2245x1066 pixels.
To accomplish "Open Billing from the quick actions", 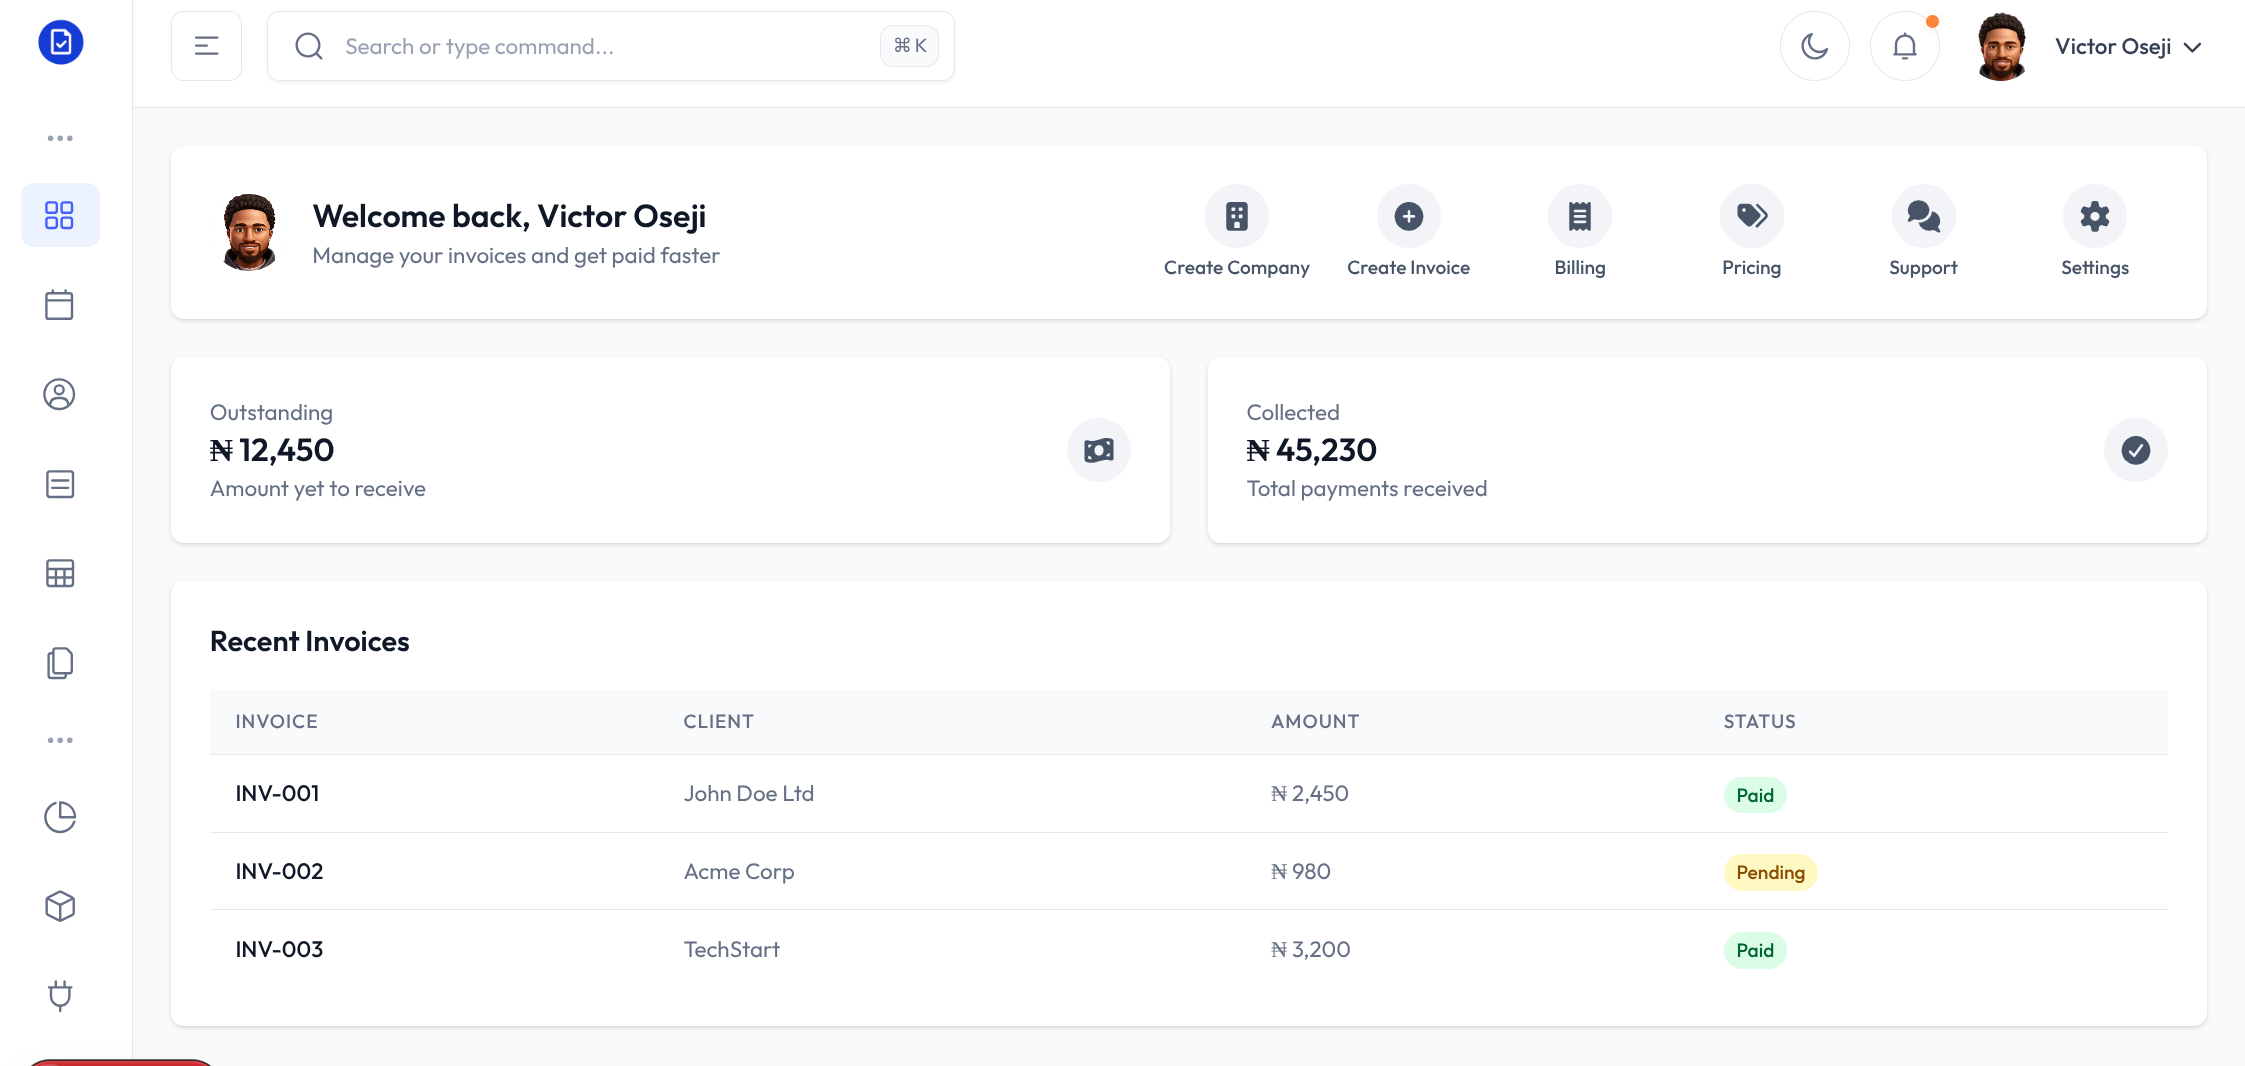I will click(1579, 215).
